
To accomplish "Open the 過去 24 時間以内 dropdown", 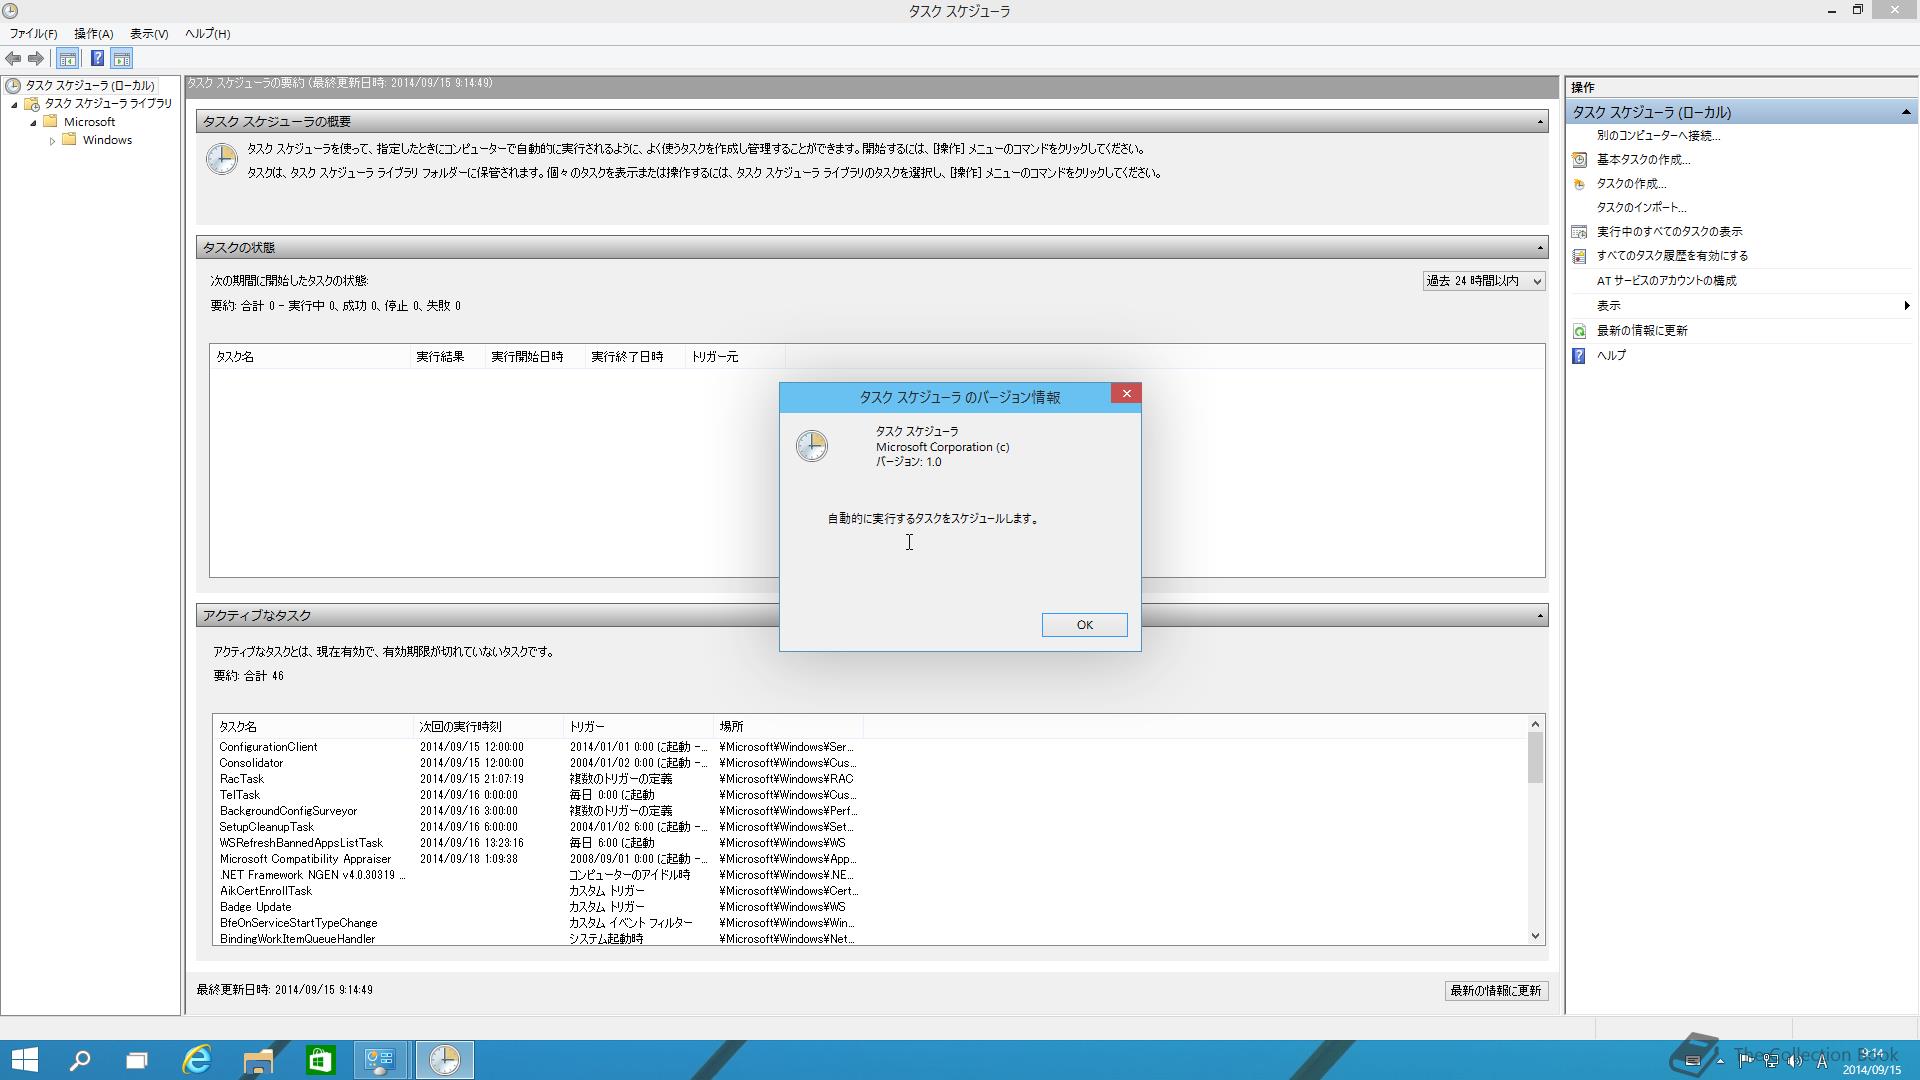I will pyautogui.click(x=1484, y=281).
